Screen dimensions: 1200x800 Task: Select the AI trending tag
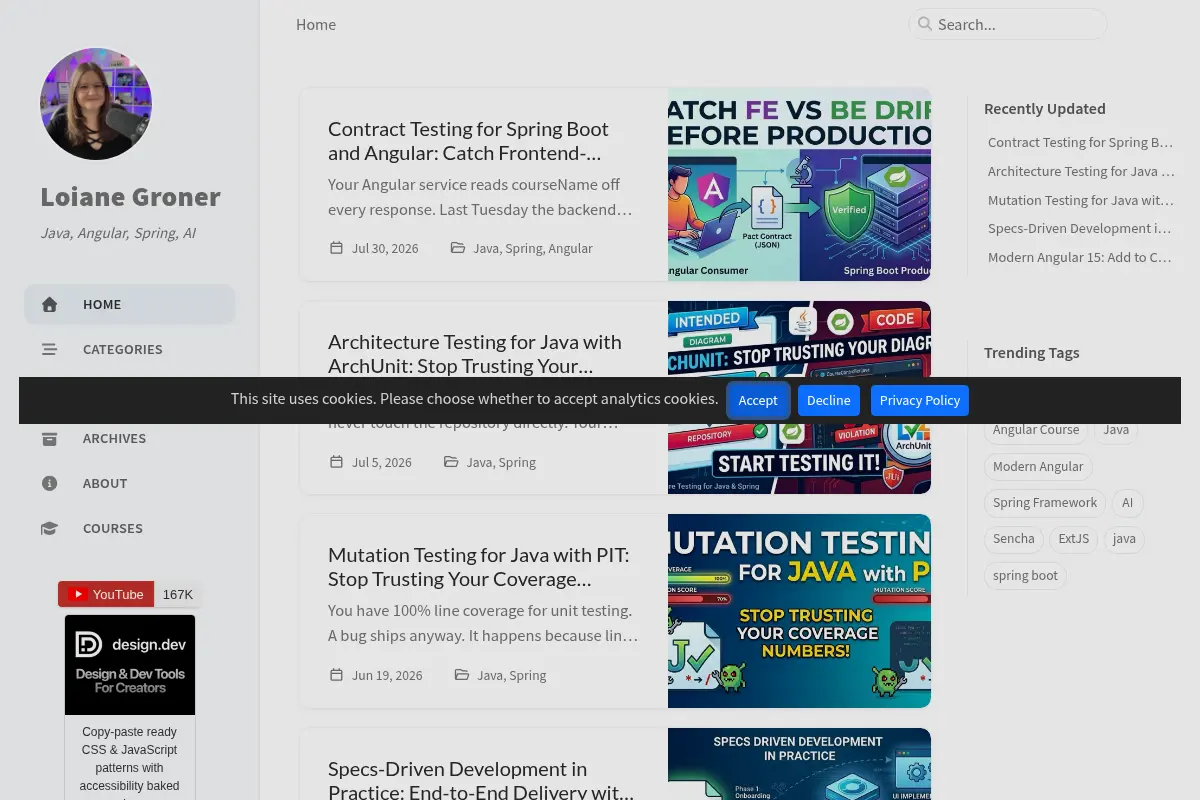click(1127, 503)
